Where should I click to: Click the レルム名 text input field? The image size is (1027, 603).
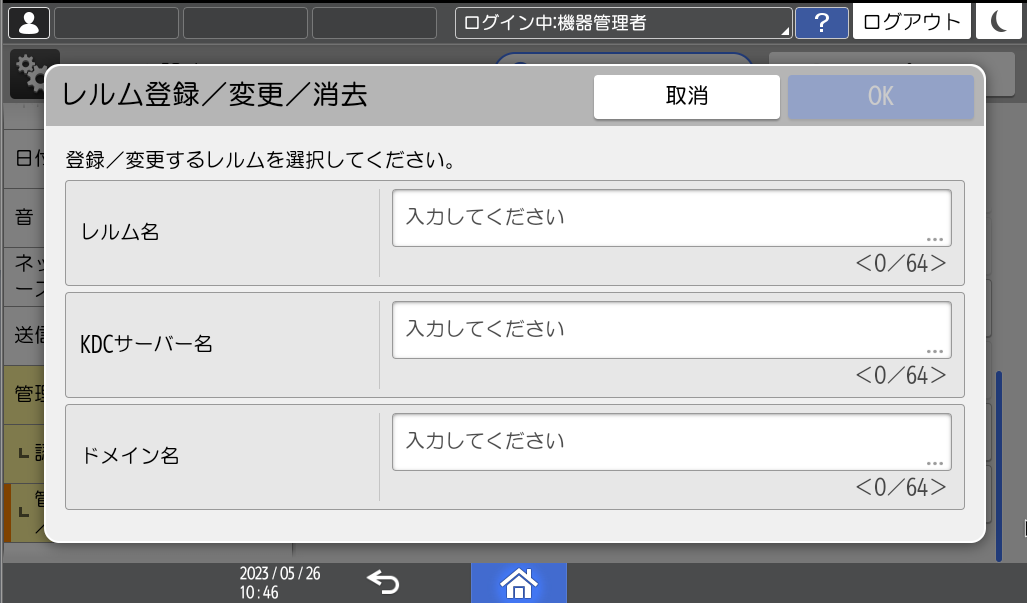coord(672,217)
